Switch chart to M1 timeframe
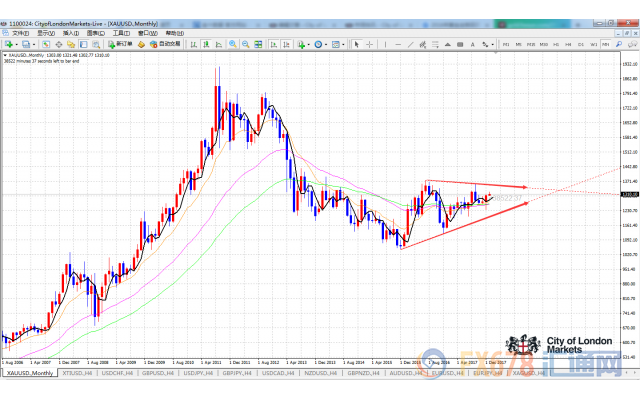This screenshot has height=400, width=640. [506, 44]
